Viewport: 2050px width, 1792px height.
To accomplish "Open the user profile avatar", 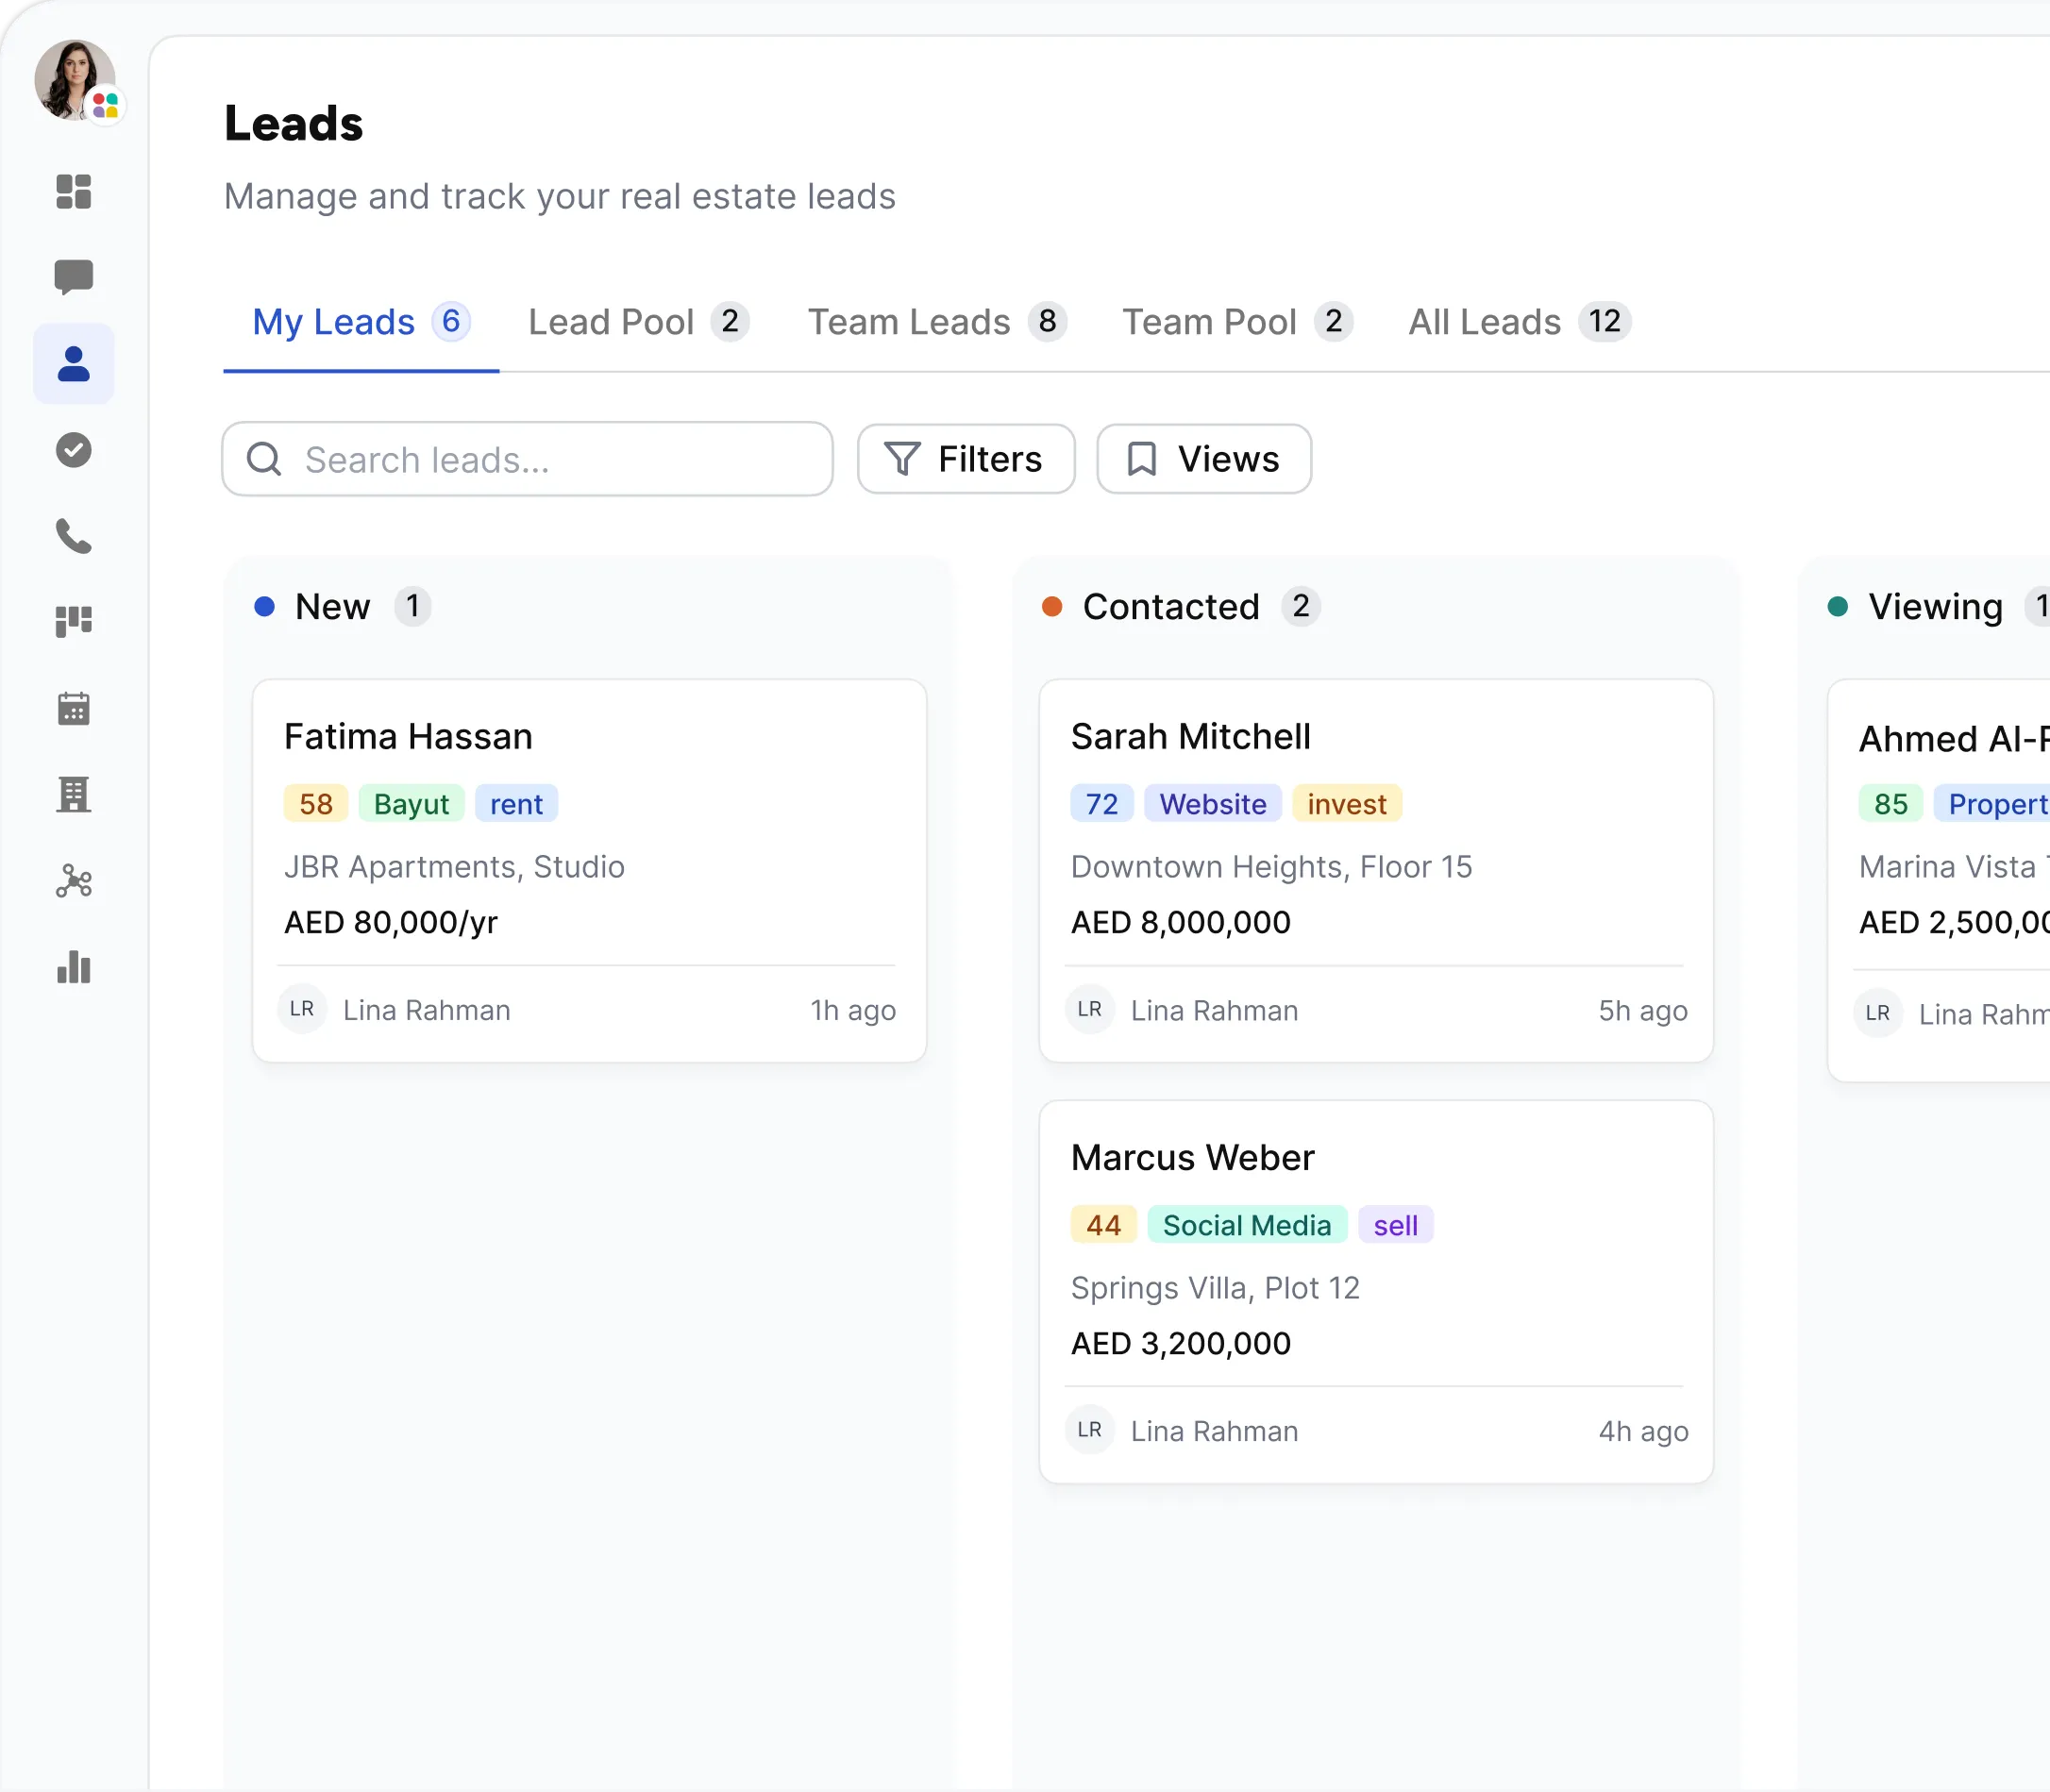I will tap(75, 80).
